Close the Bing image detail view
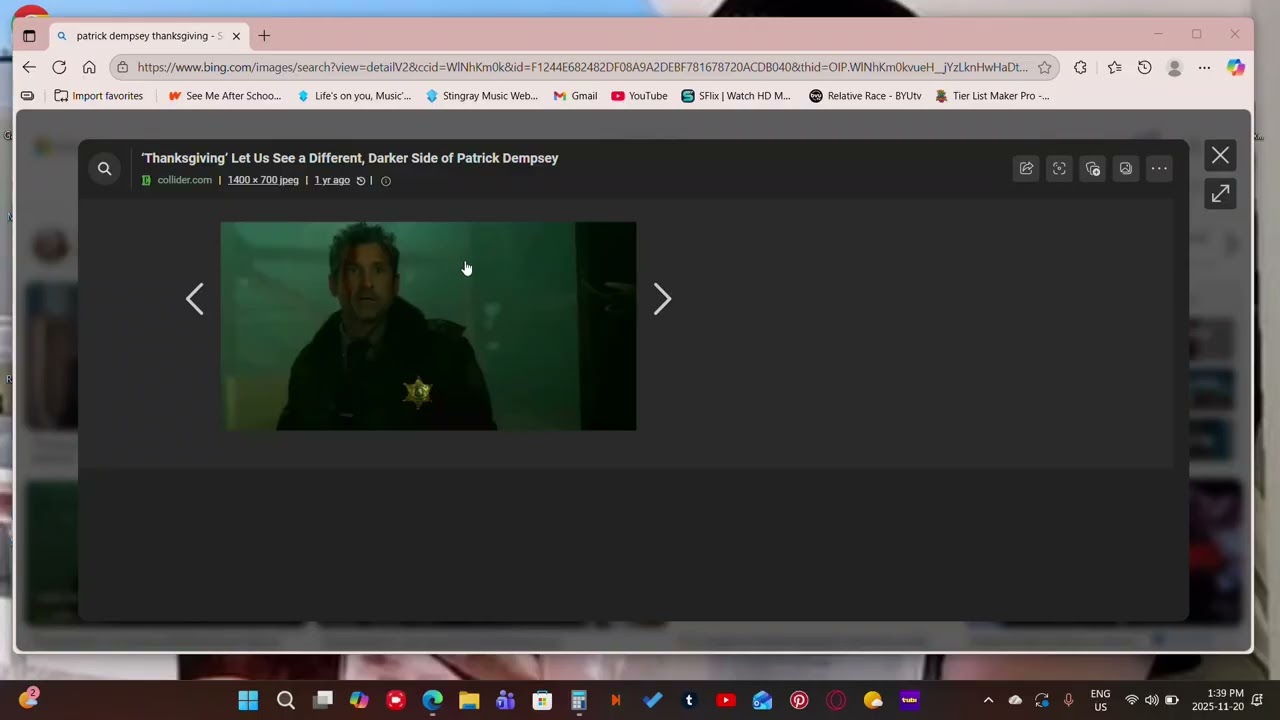1280x720 pixels. tap(1220, 156)
